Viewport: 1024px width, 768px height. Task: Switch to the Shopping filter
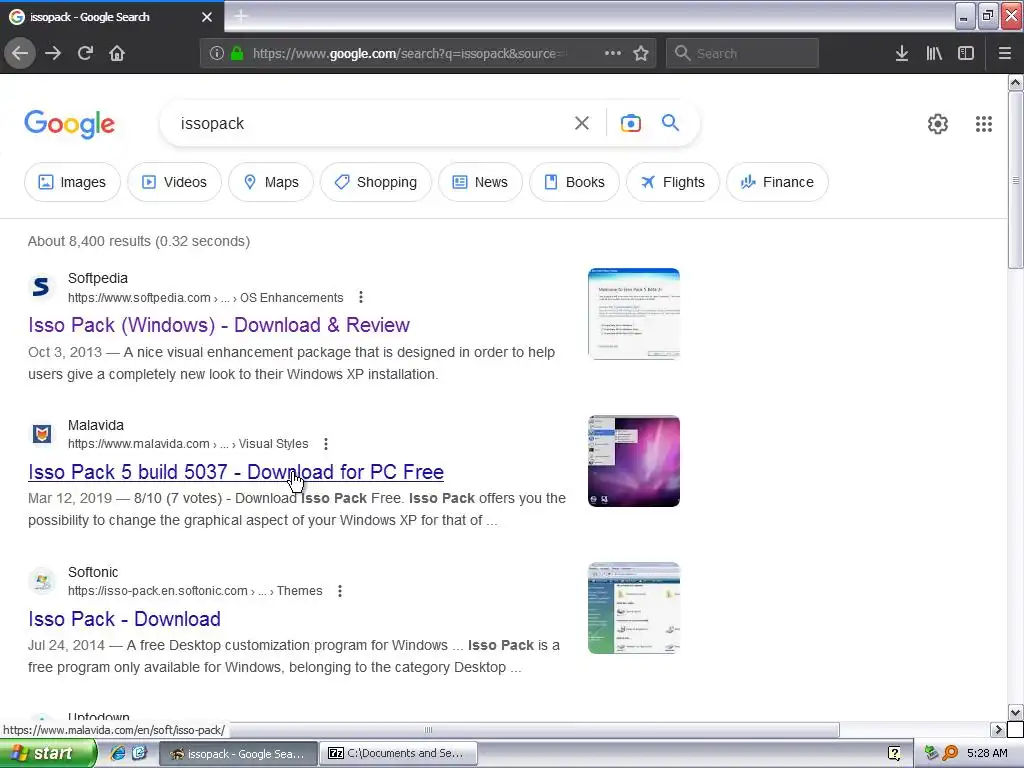pyautogui.click(x=376, y=182)
